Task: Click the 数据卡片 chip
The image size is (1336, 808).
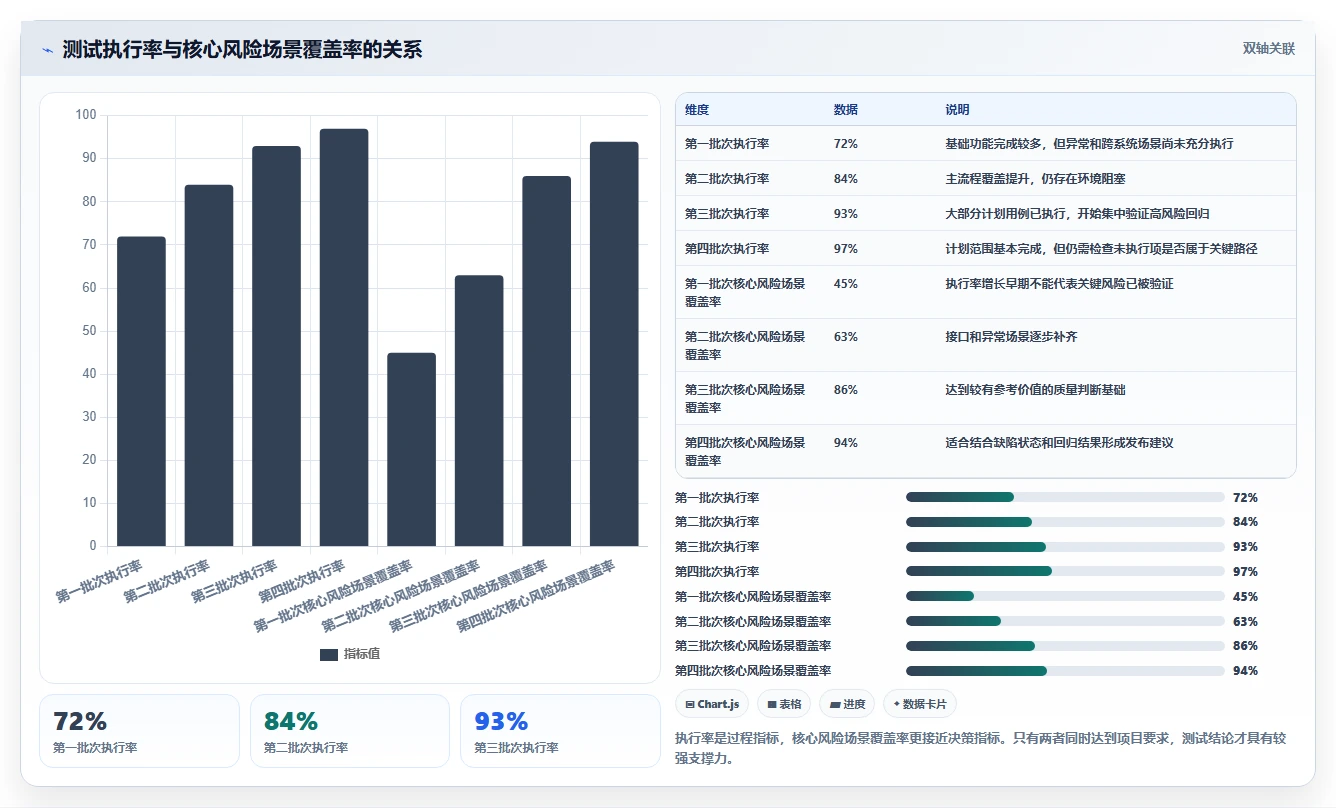Action: tap(920, 704)
